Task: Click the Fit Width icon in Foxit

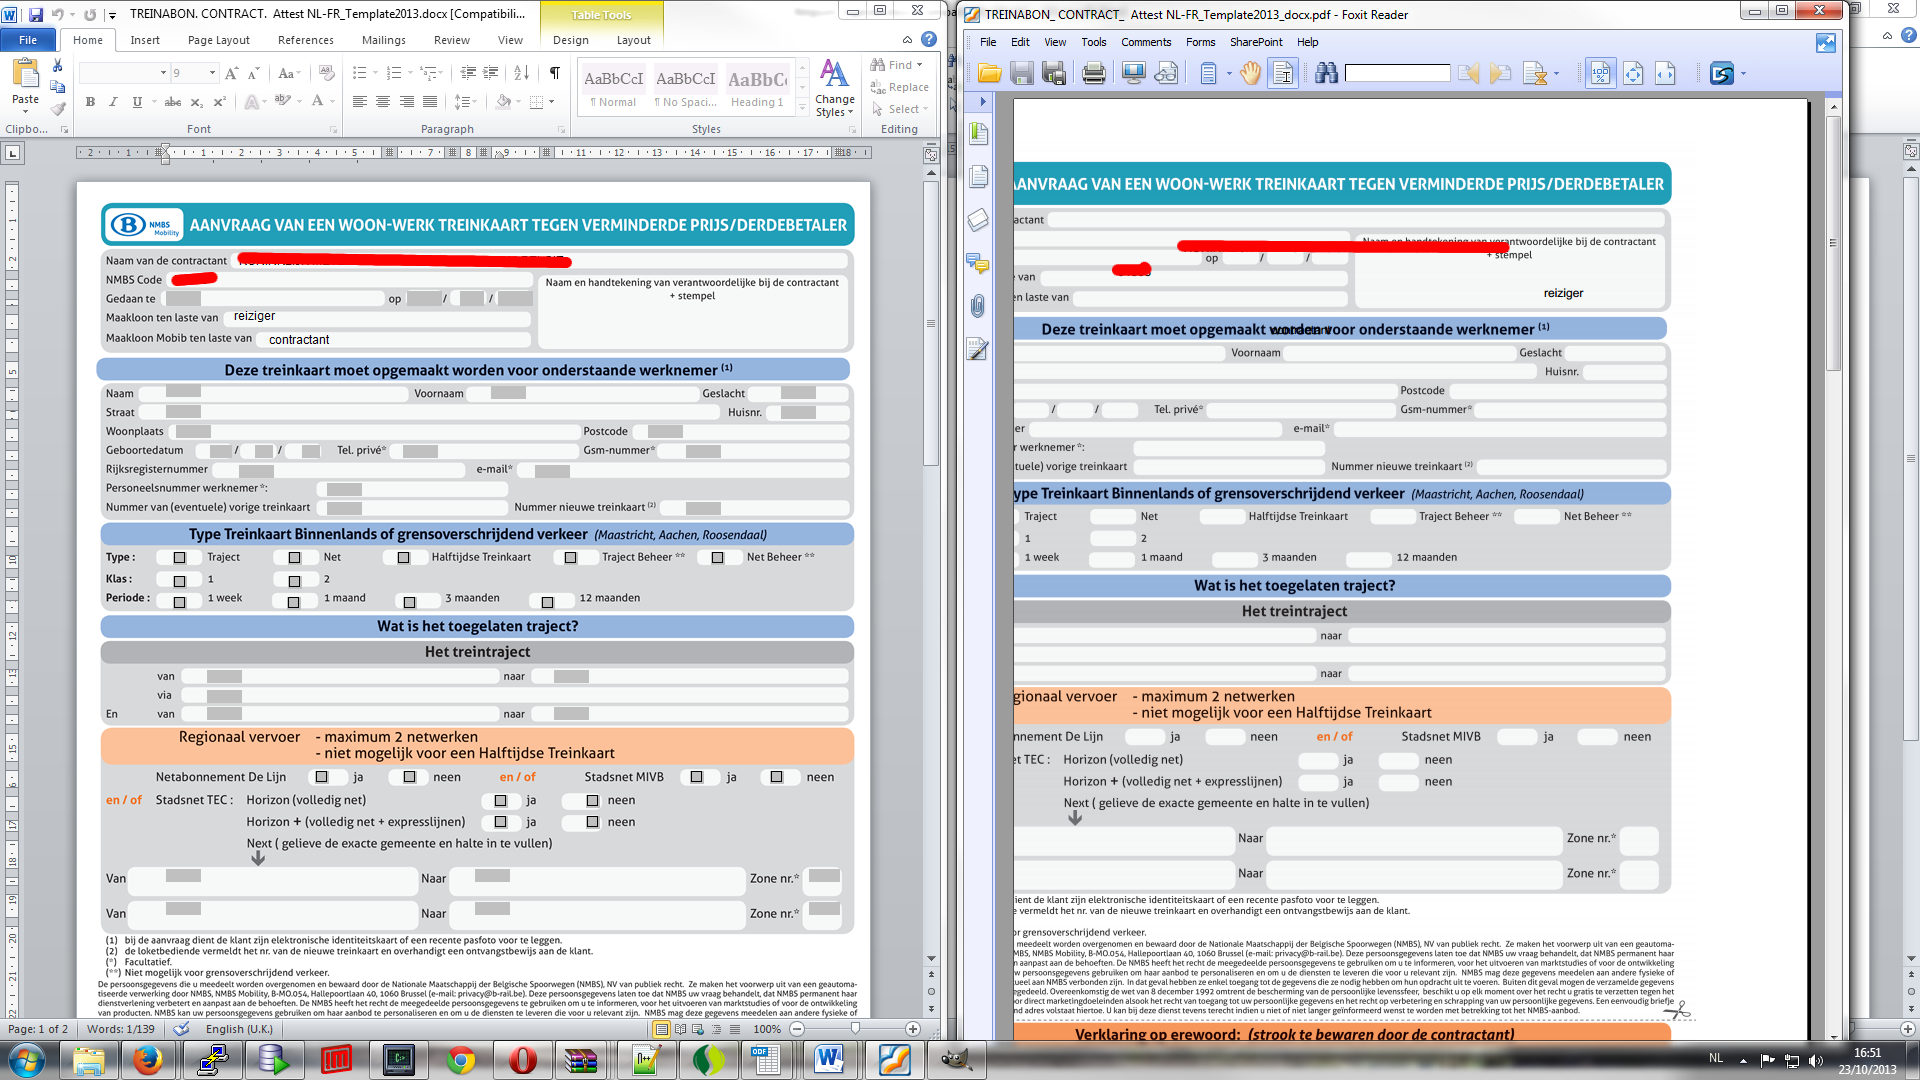Action: click(1665, 73)
